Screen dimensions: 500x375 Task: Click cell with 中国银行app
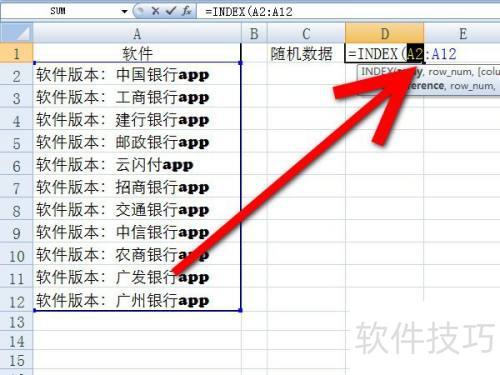click(137, 75)
